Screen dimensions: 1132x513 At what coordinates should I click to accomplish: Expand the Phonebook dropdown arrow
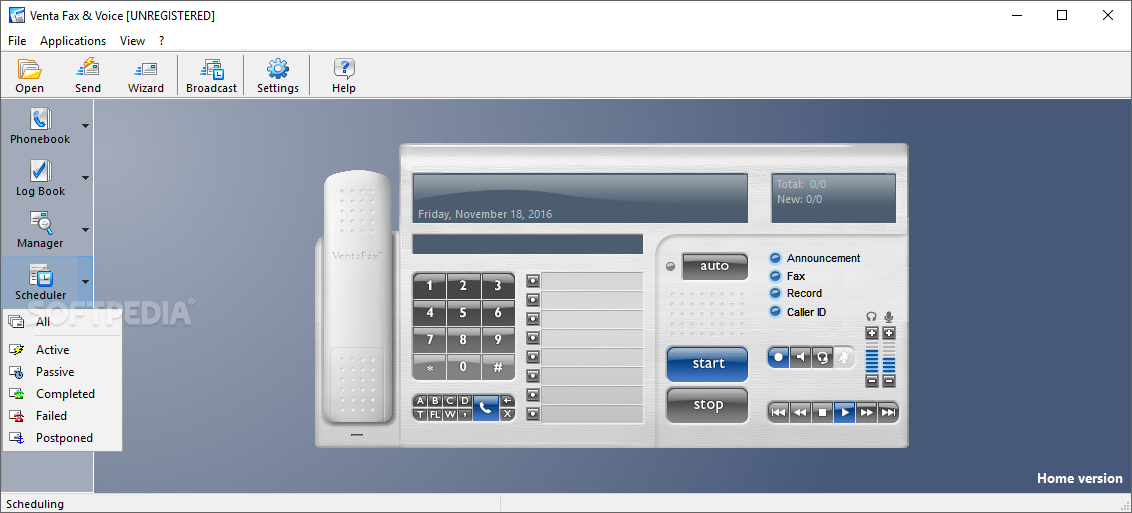pyautogui.click(x=85, y=126)
